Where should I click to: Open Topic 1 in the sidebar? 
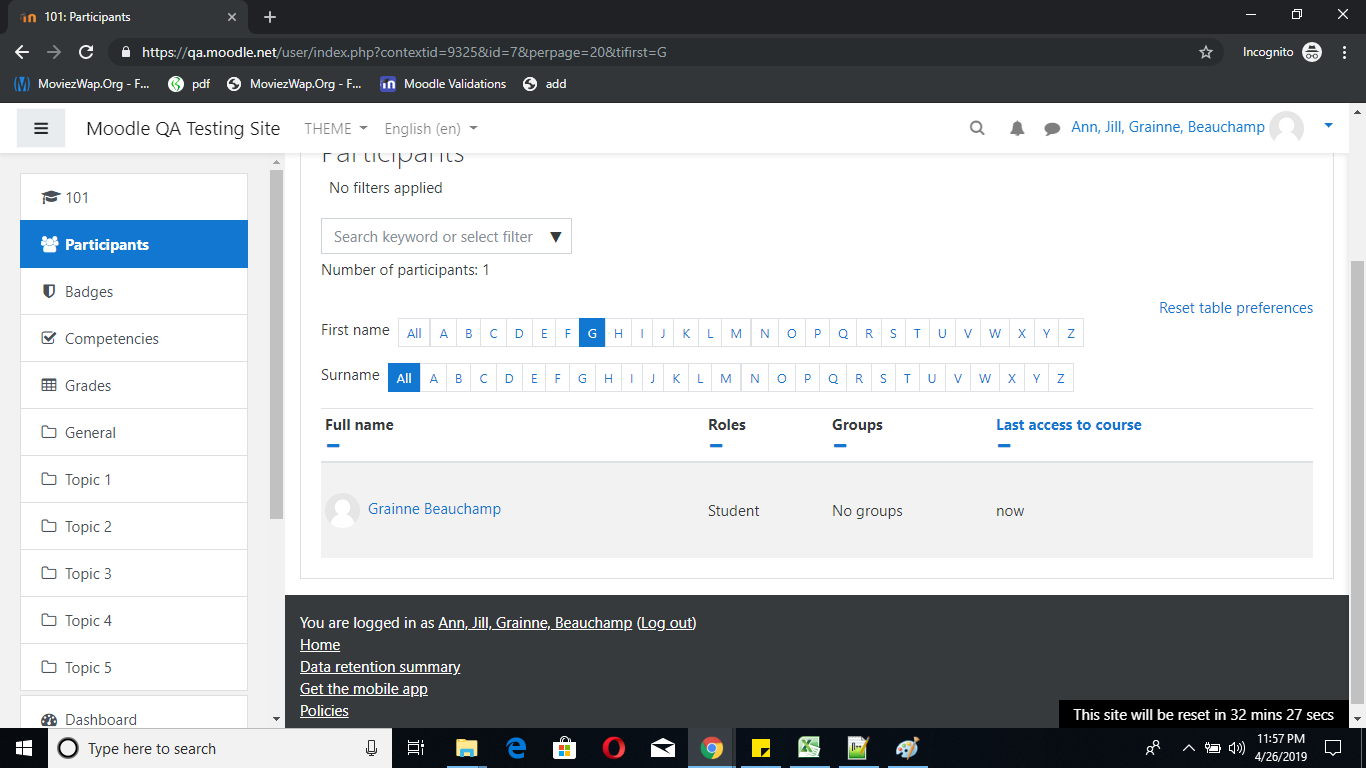pos(134,479)
